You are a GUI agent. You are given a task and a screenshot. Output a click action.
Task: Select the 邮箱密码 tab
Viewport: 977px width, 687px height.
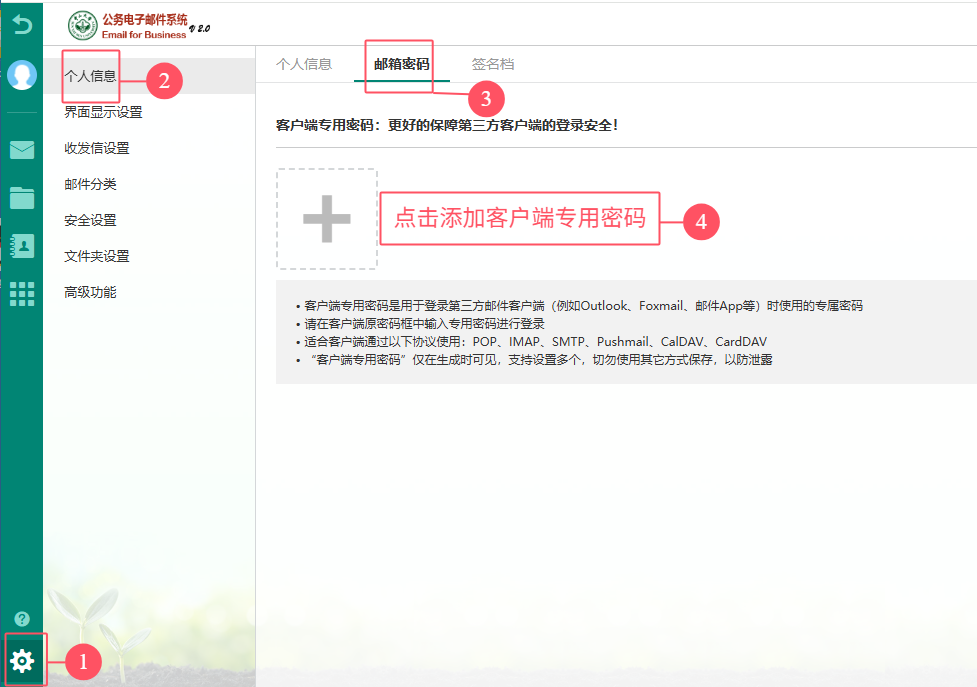pyautogui.click(x=401, y=64)
